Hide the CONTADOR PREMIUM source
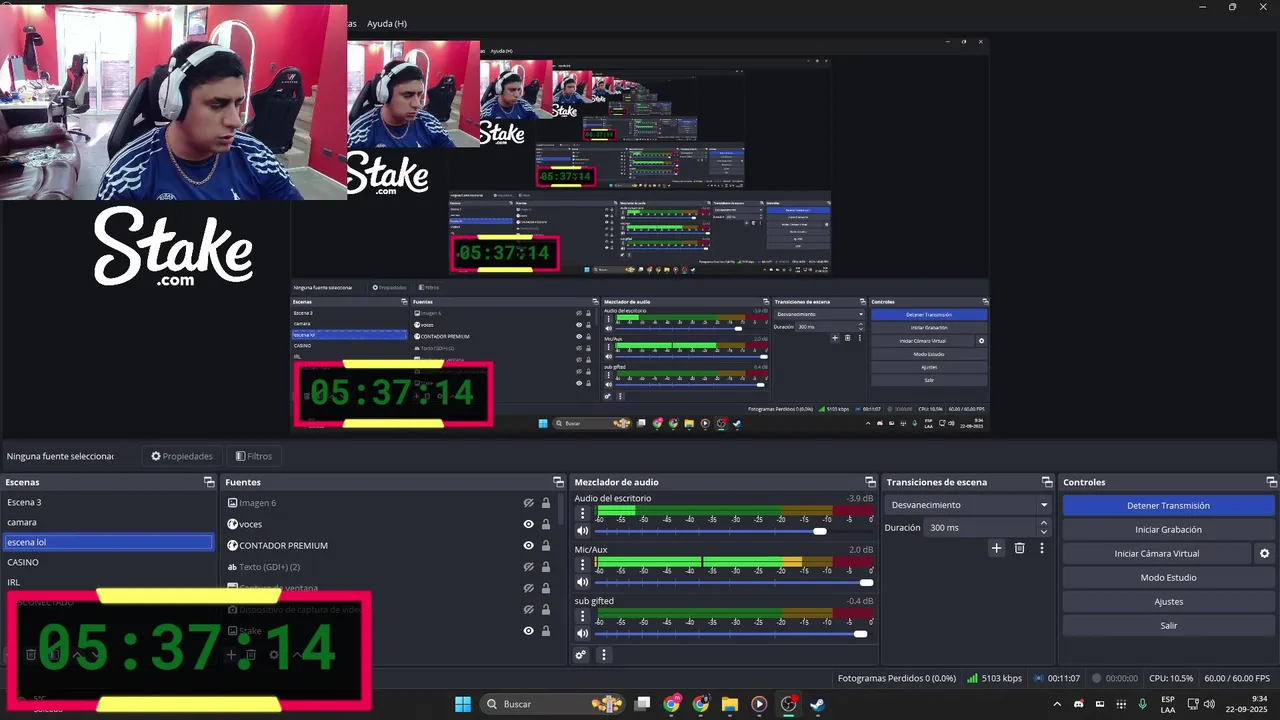The width and height of the screenshot is (1280, 720). [x=529, y=545]
